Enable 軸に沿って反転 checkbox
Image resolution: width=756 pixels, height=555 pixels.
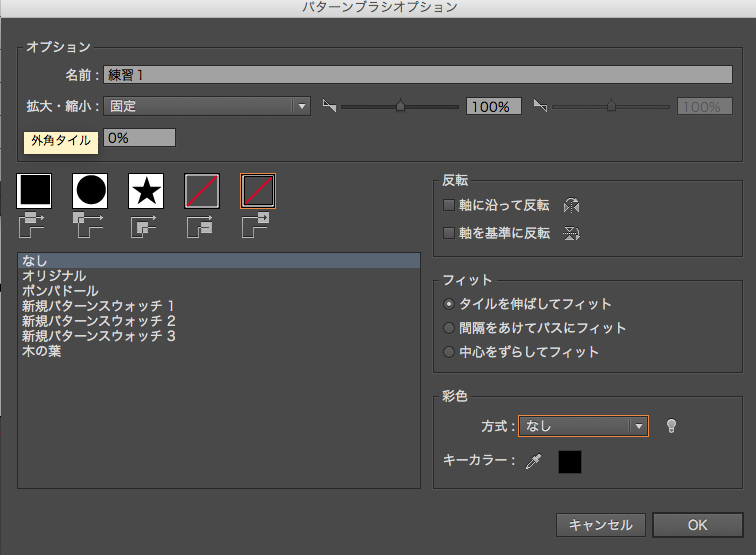(449, 205)
